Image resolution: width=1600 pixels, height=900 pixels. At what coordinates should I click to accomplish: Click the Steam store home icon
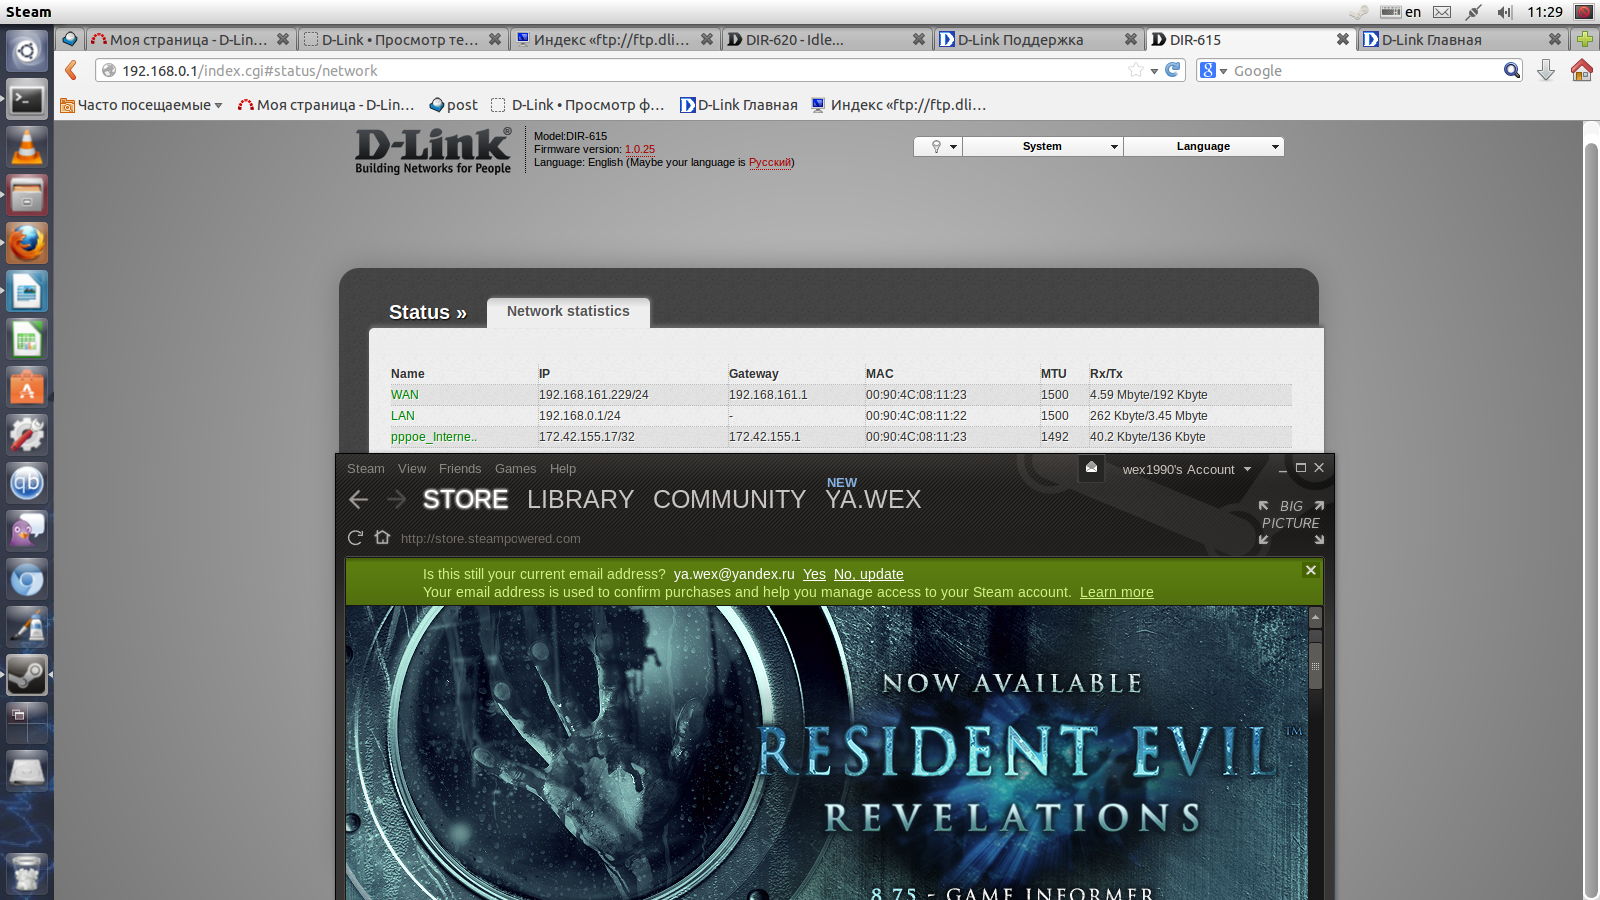click(x=382, y=538)
